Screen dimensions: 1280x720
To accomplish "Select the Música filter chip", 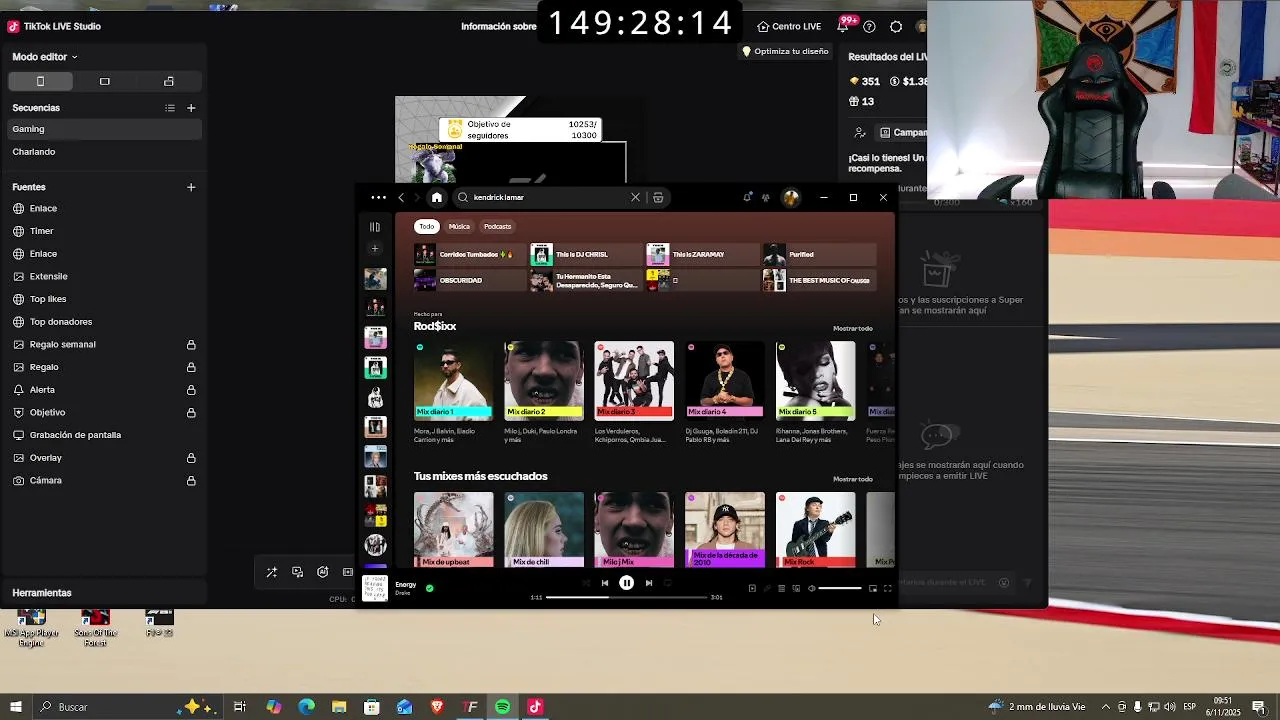I will click(459, 226).
